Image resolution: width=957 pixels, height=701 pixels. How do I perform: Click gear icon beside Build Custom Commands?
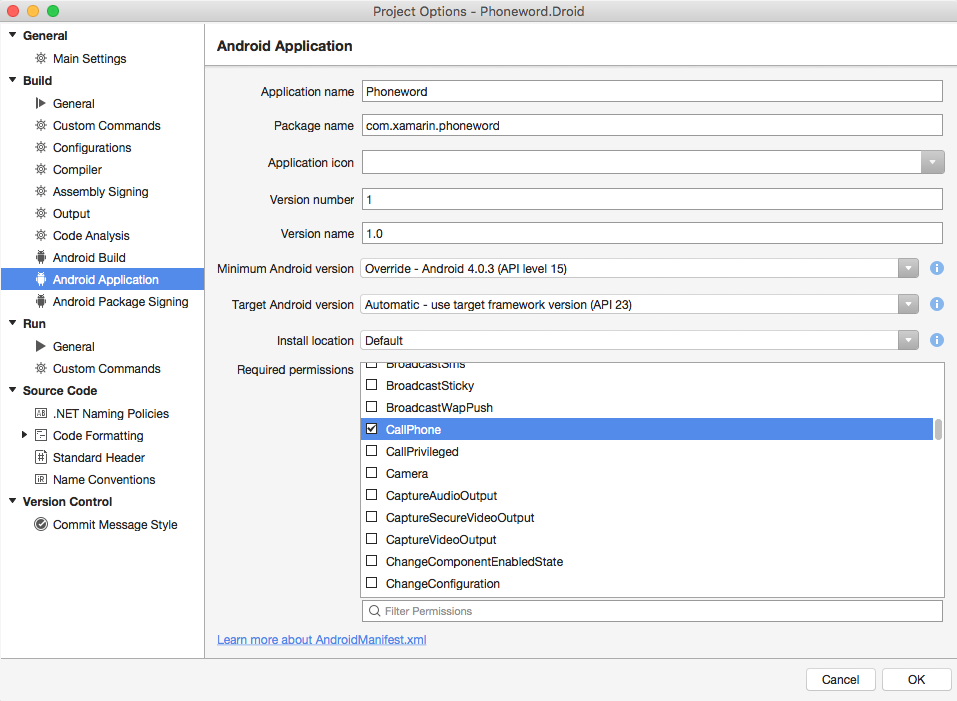point(41,126)
